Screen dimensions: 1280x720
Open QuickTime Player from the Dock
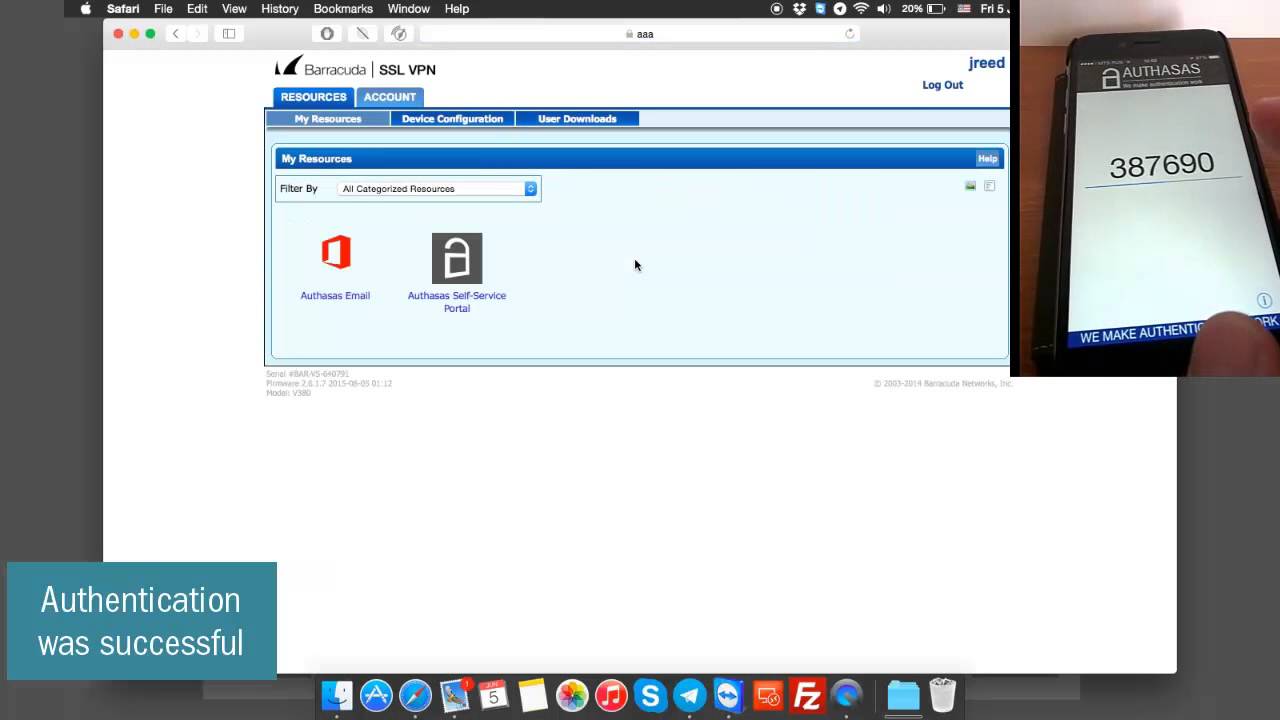[x=846, y=695]
